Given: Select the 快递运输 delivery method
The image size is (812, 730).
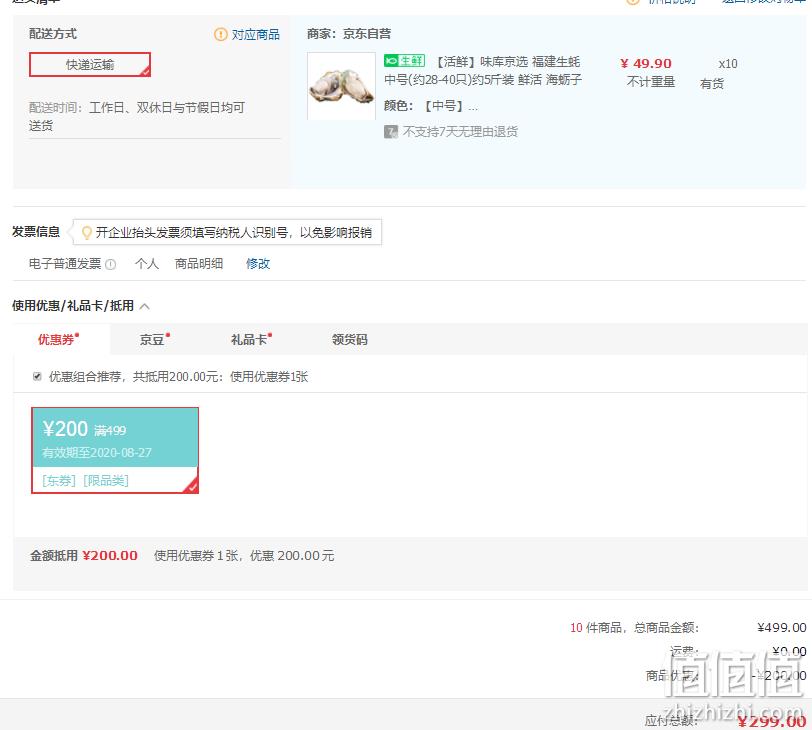Looking at the screenshot, I should coord(90,65).
